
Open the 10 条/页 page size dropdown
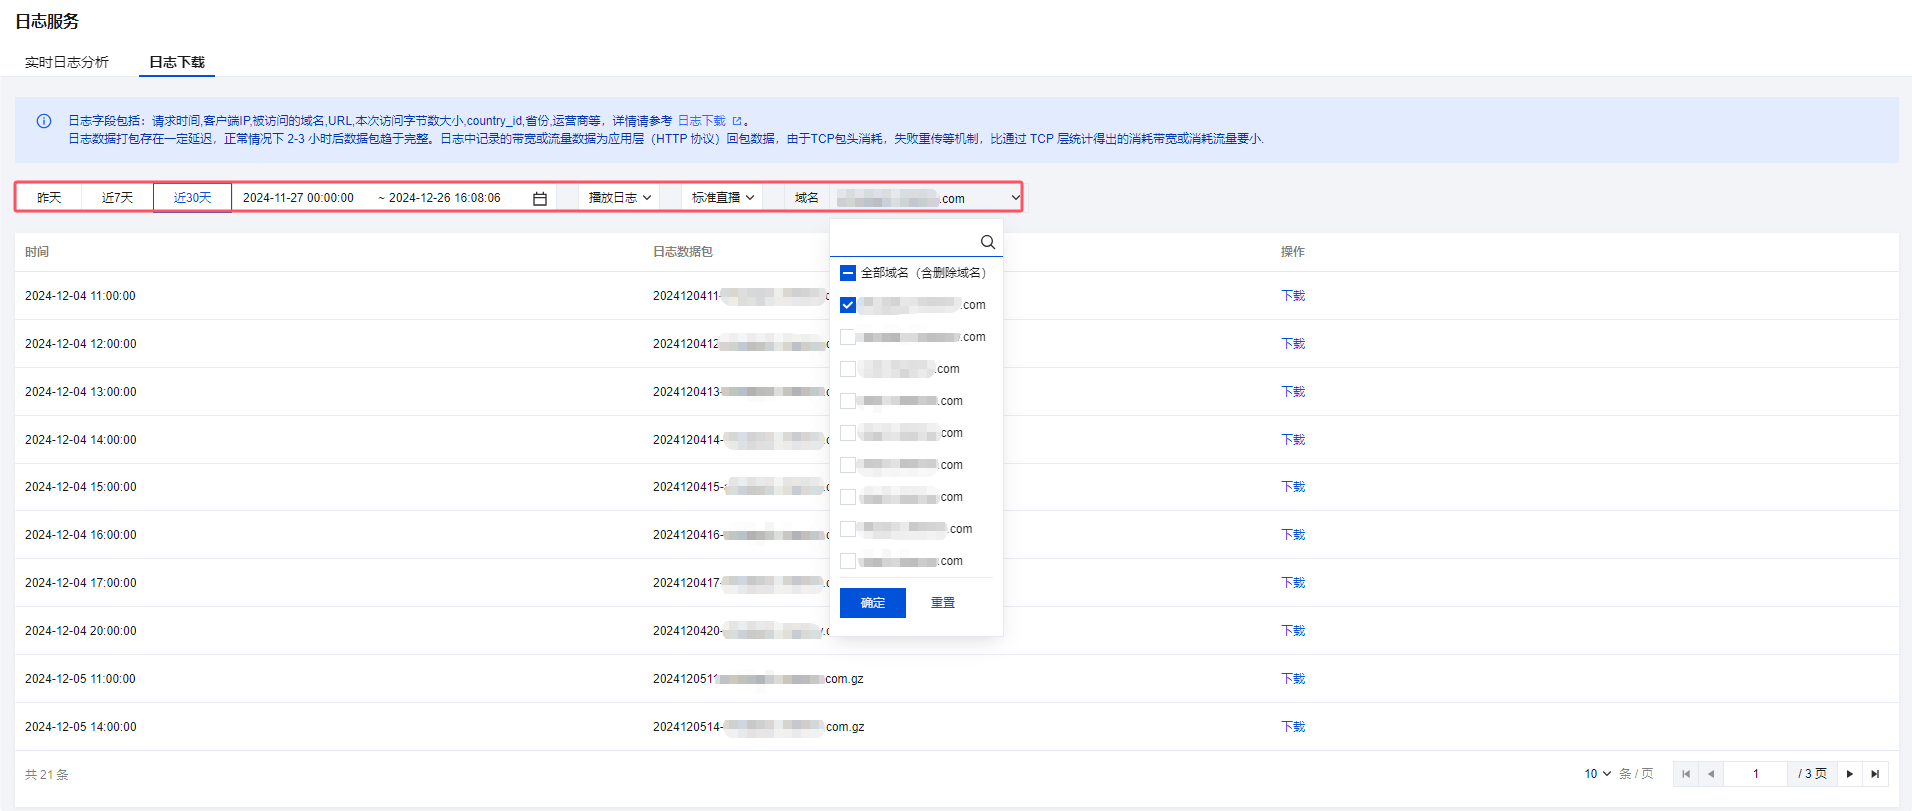[1597, 774]
